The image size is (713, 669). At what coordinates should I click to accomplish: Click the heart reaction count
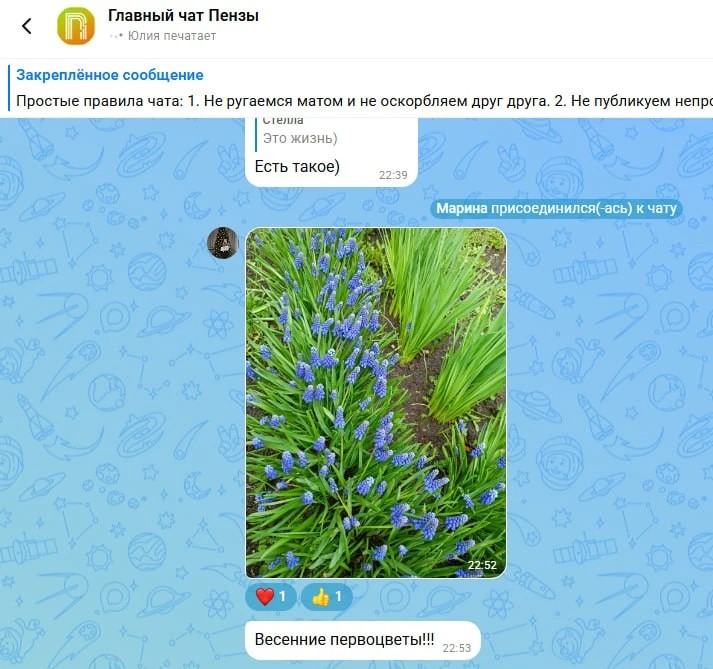click(282, 596)
